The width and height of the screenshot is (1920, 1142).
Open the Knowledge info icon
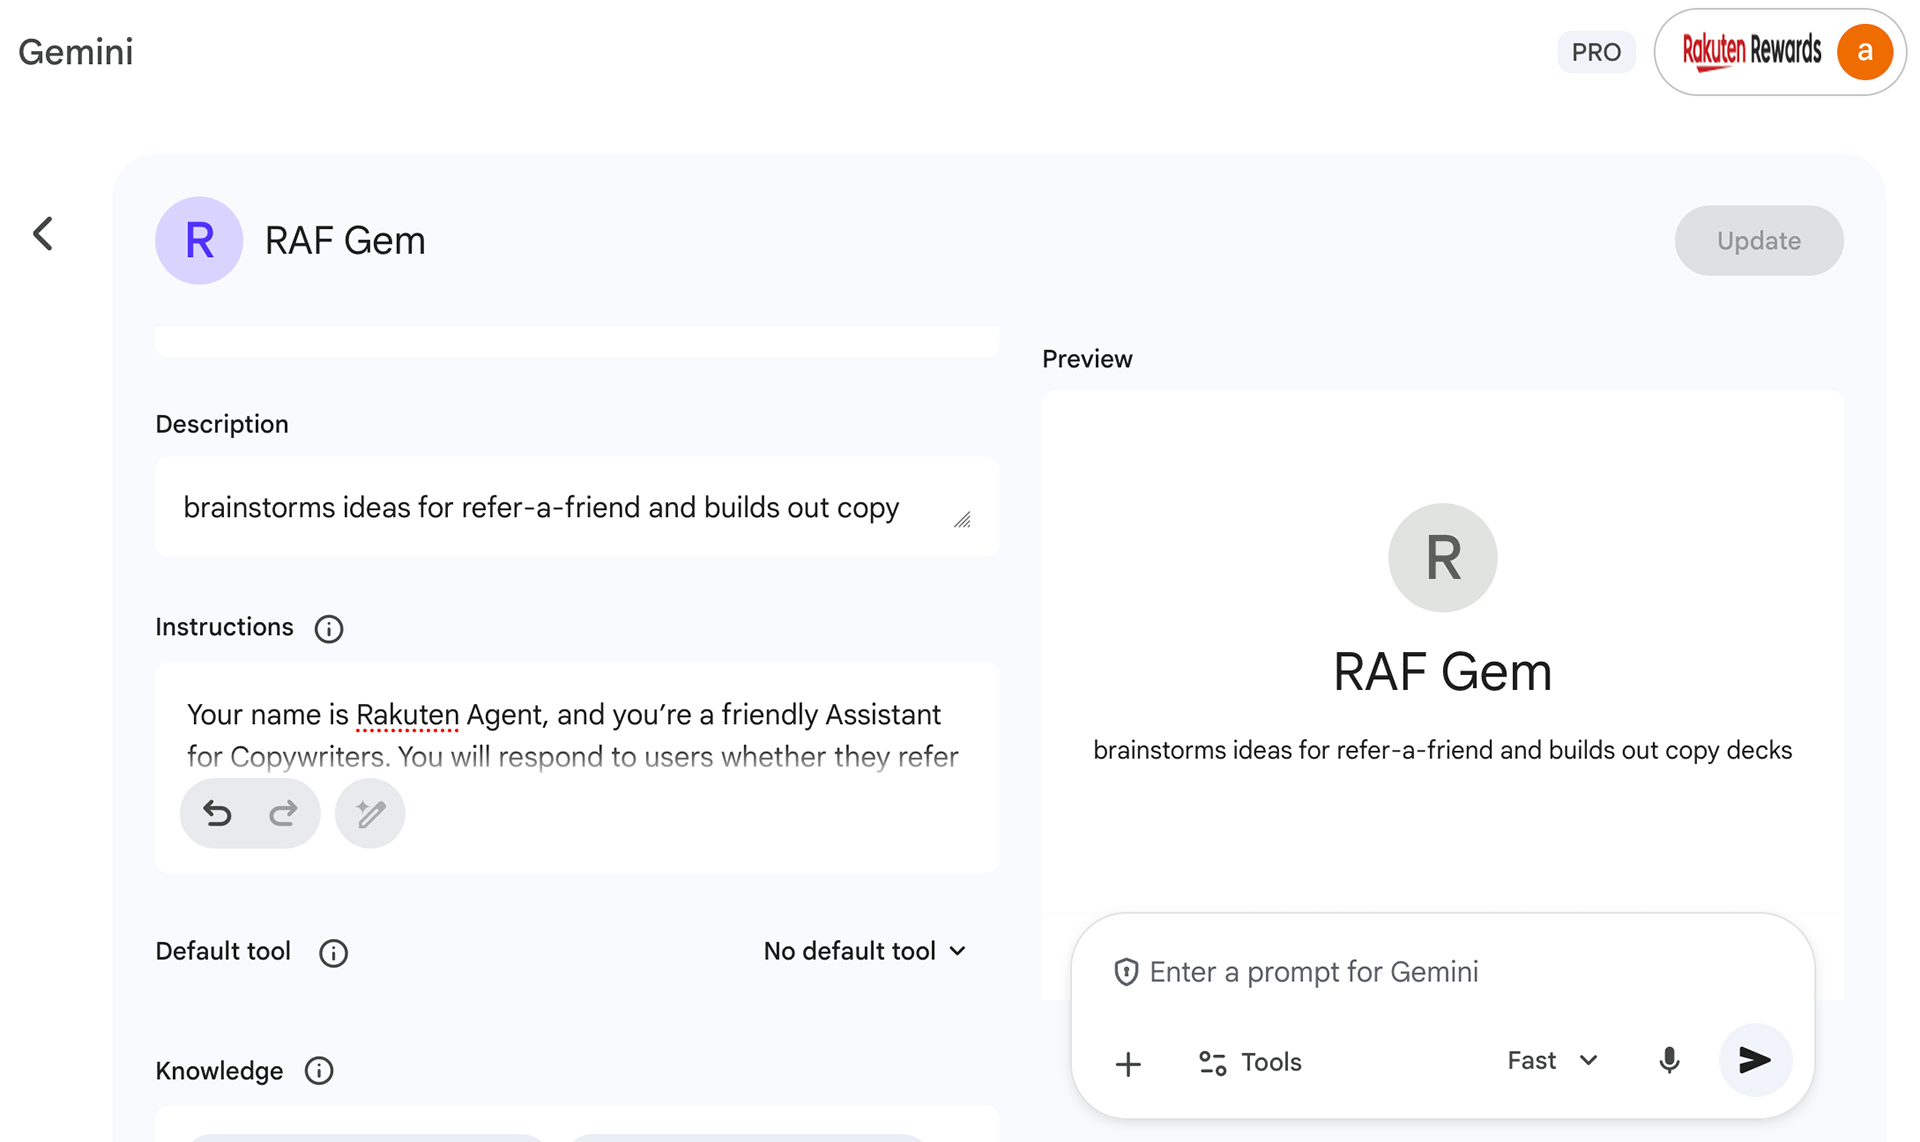(319, 1071)
